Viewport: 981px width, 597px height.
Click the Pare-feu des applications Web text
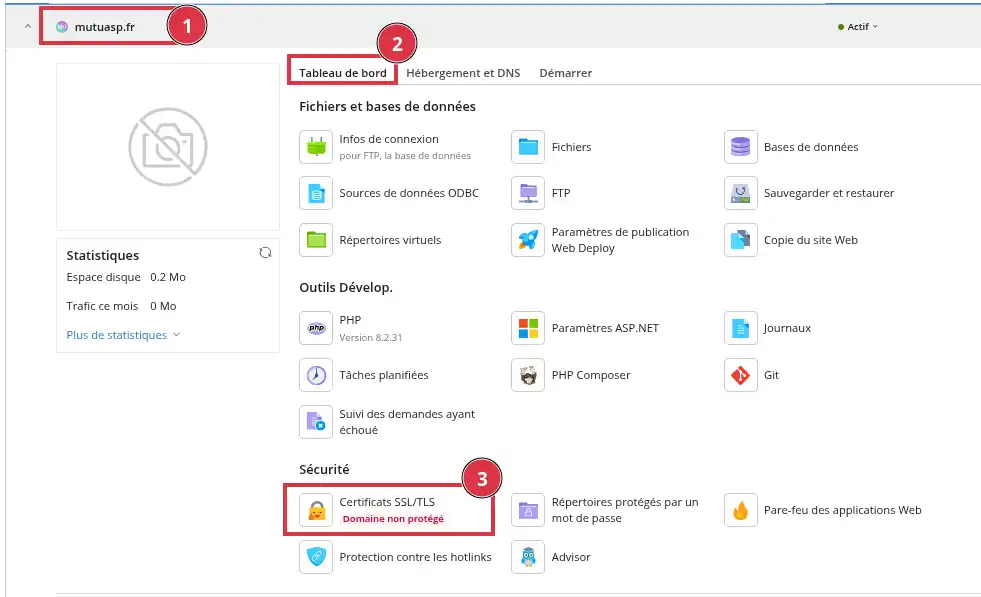(x=842, y=510)
